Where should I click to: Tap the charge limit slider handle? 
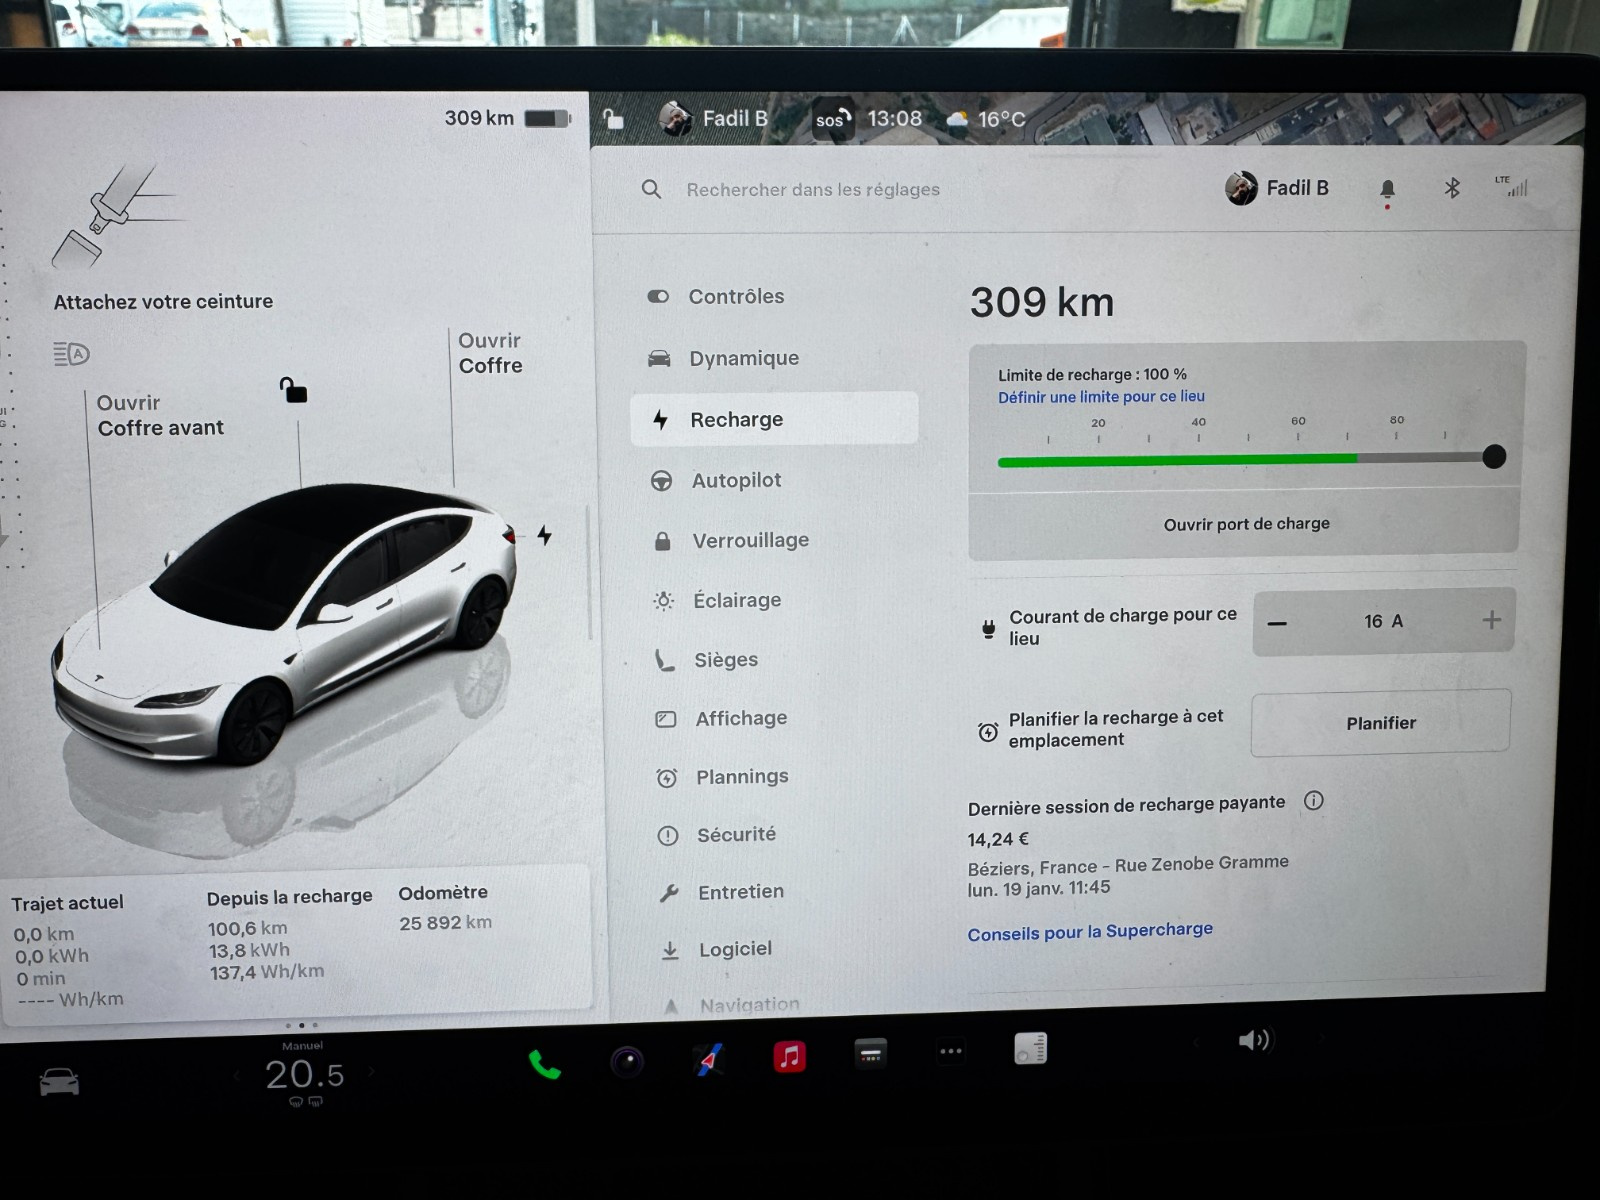point(1494,457)
